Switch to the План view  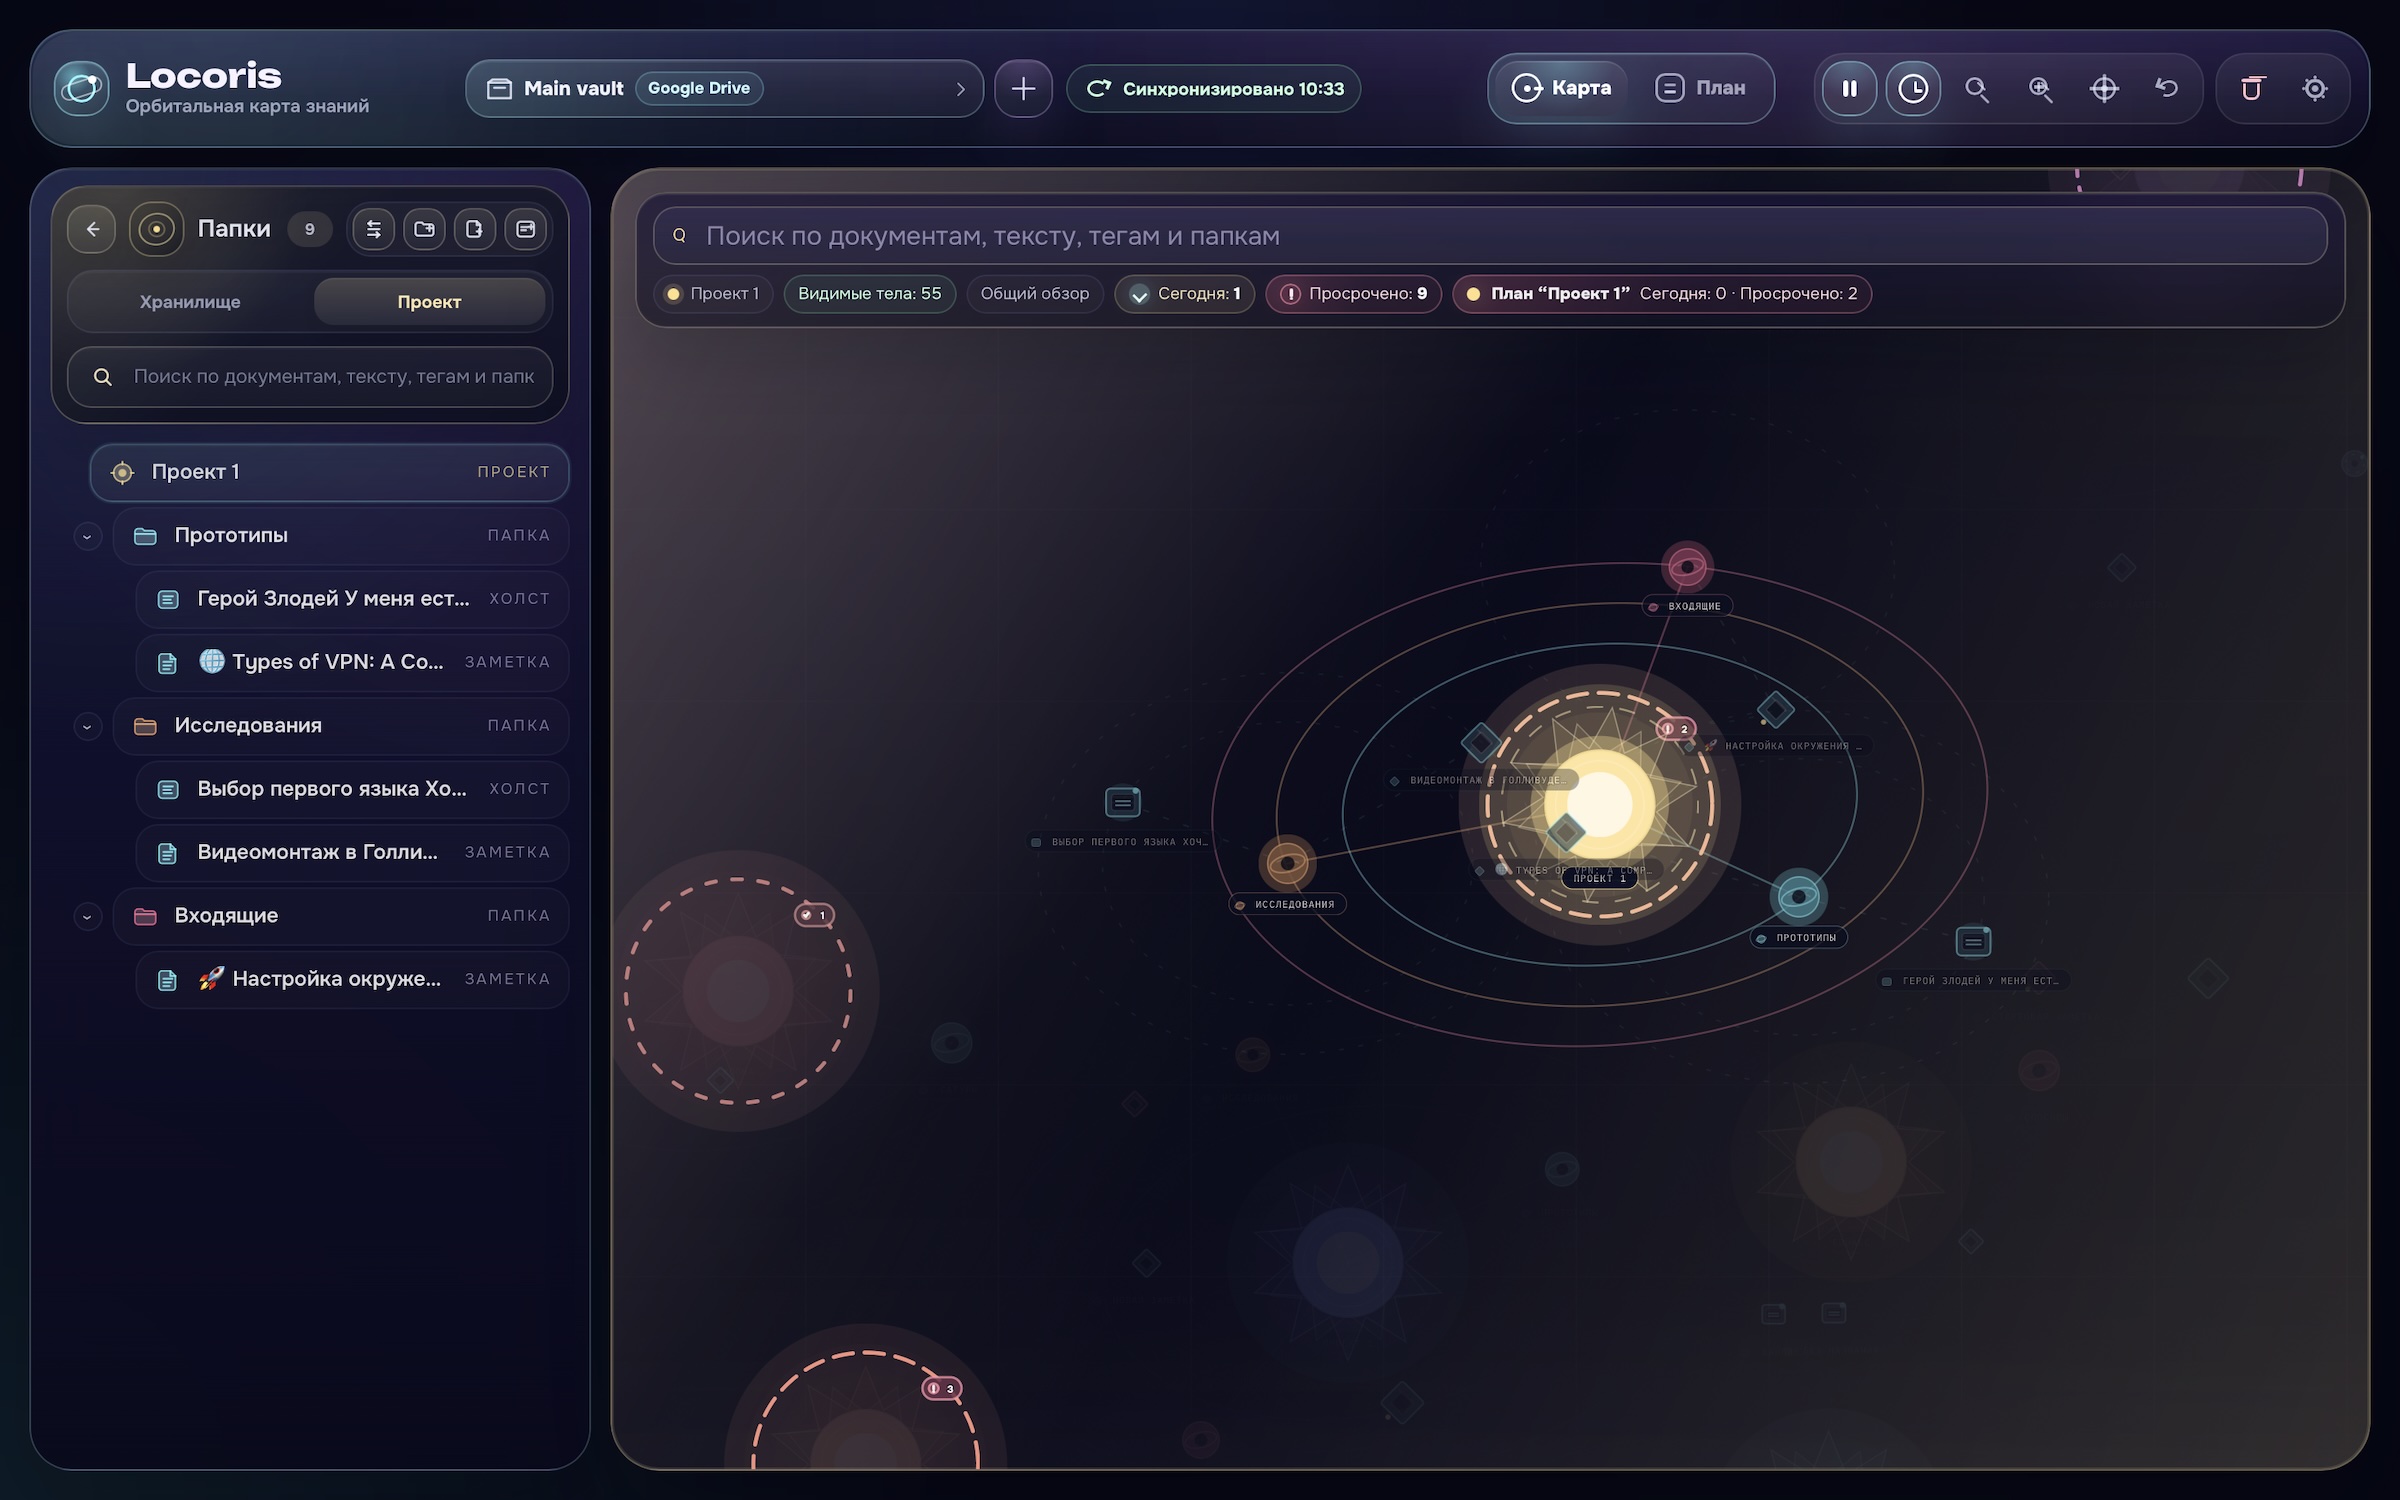(1701, 89)
